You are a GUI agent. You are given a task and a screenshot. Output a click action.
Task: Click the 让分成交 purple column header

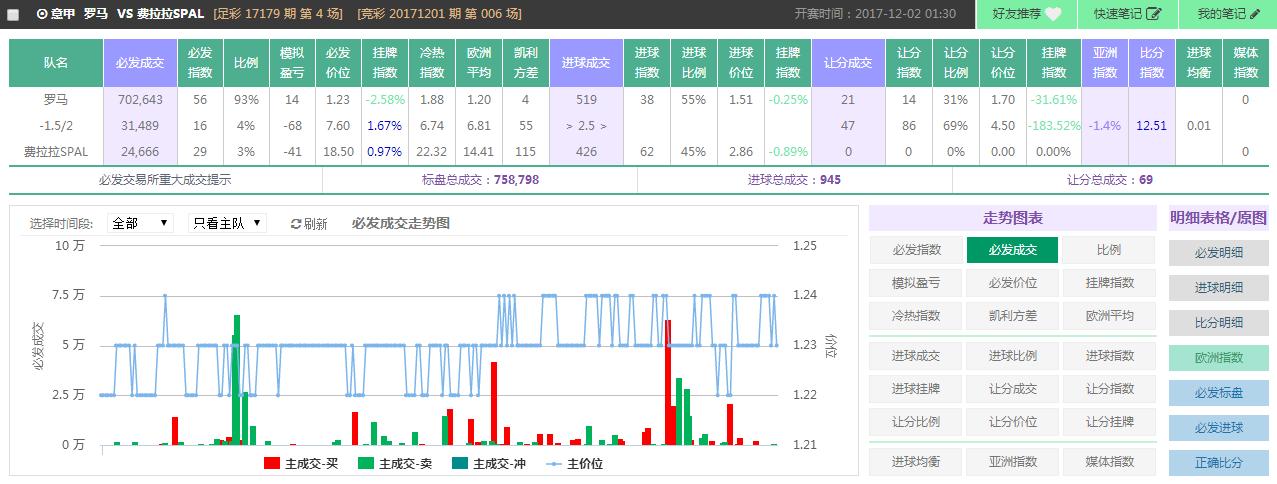(848, 62)
